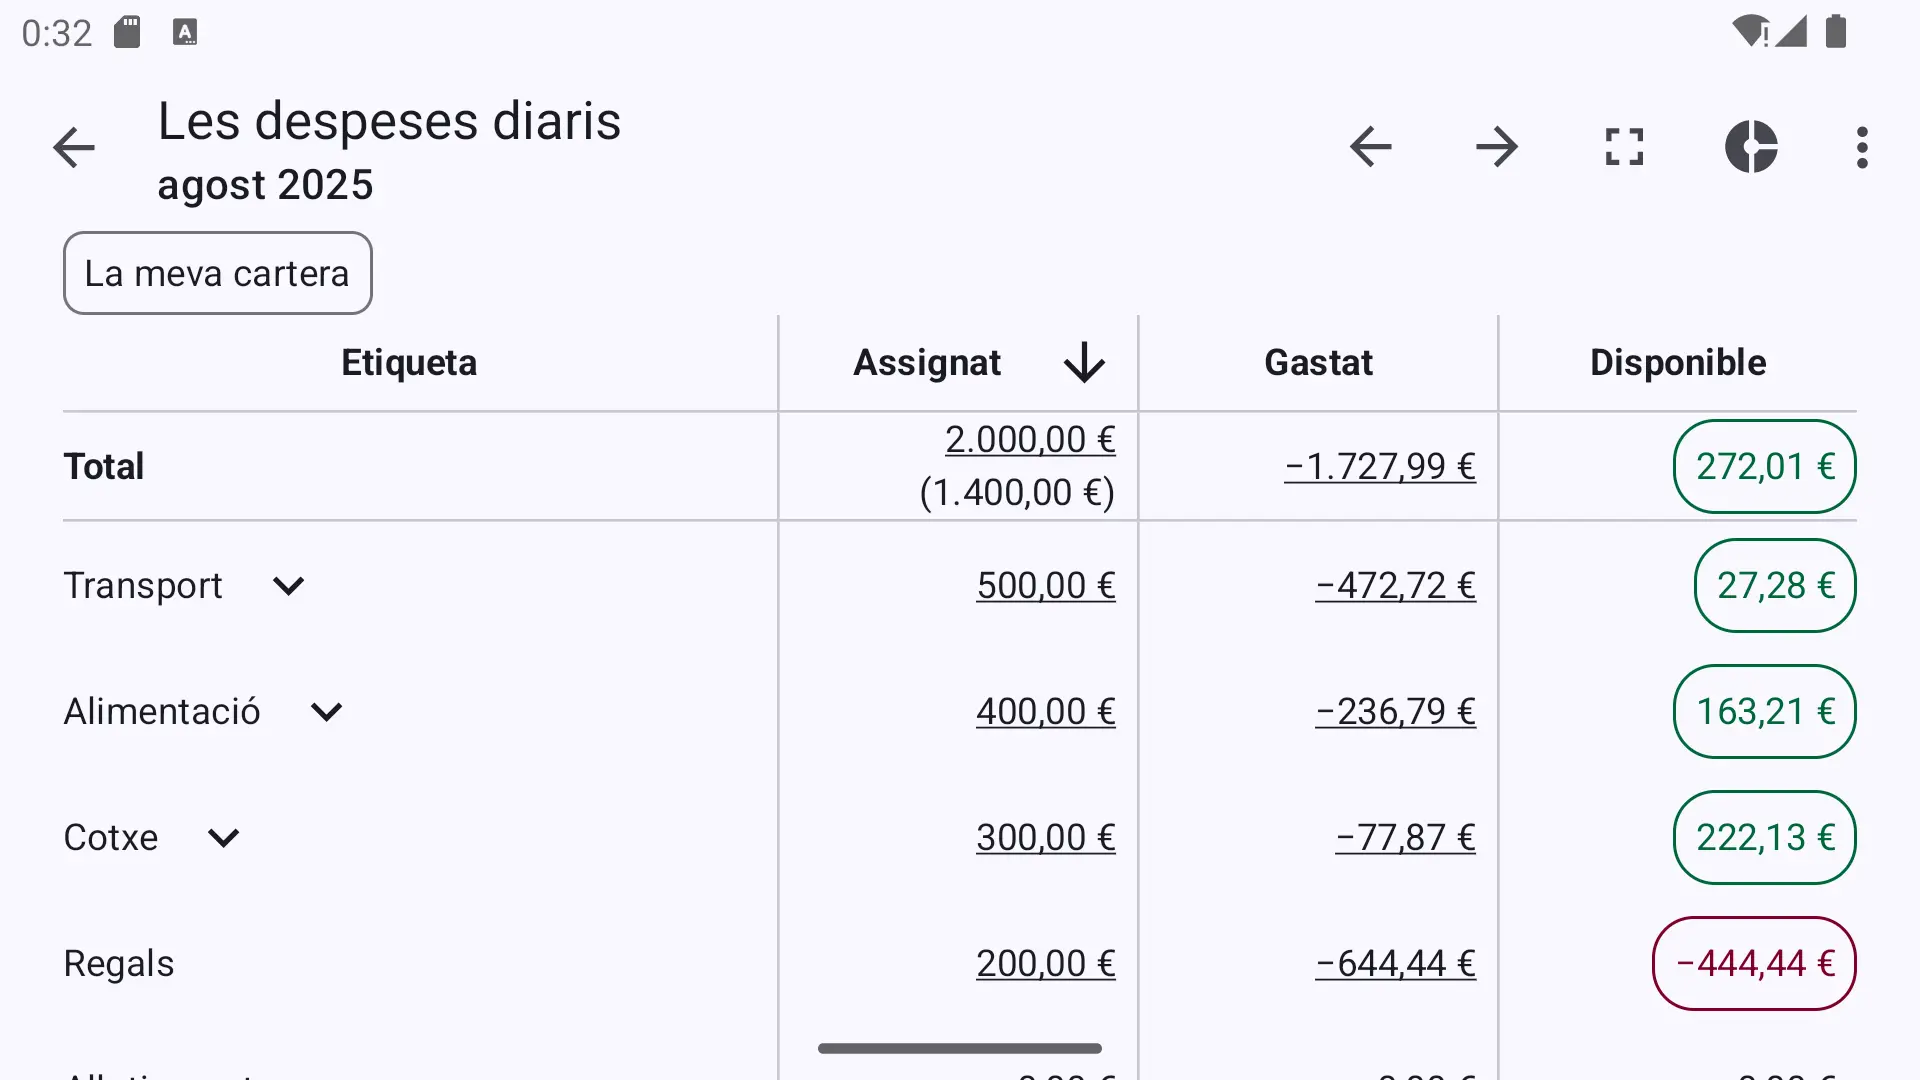The height and width of the screenshot is (1080, 1920).
Task: Open fullscreen view icon
Action: 1624,147
